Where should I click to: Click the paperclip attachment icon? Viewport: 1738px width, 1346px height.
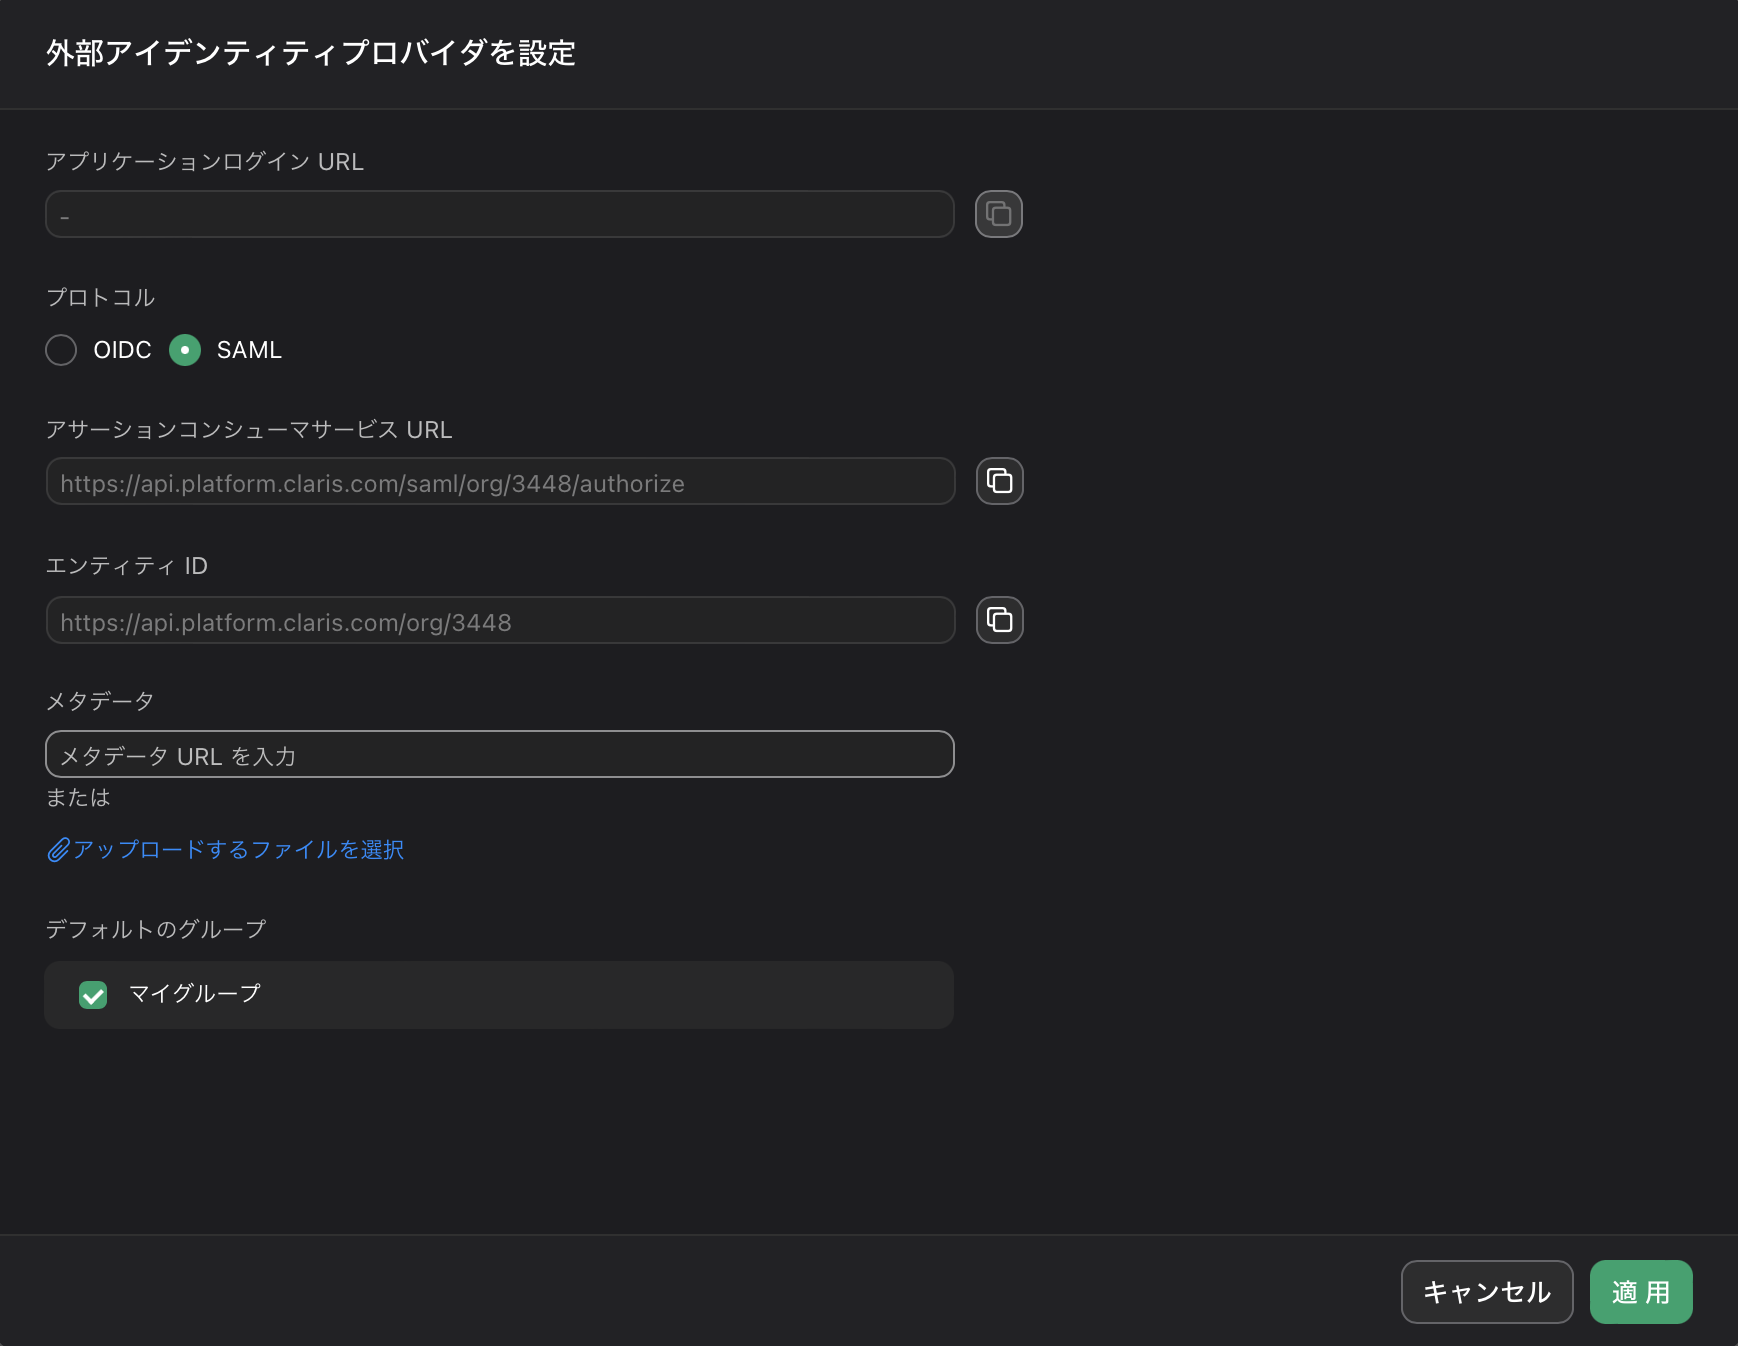point(57,849)
